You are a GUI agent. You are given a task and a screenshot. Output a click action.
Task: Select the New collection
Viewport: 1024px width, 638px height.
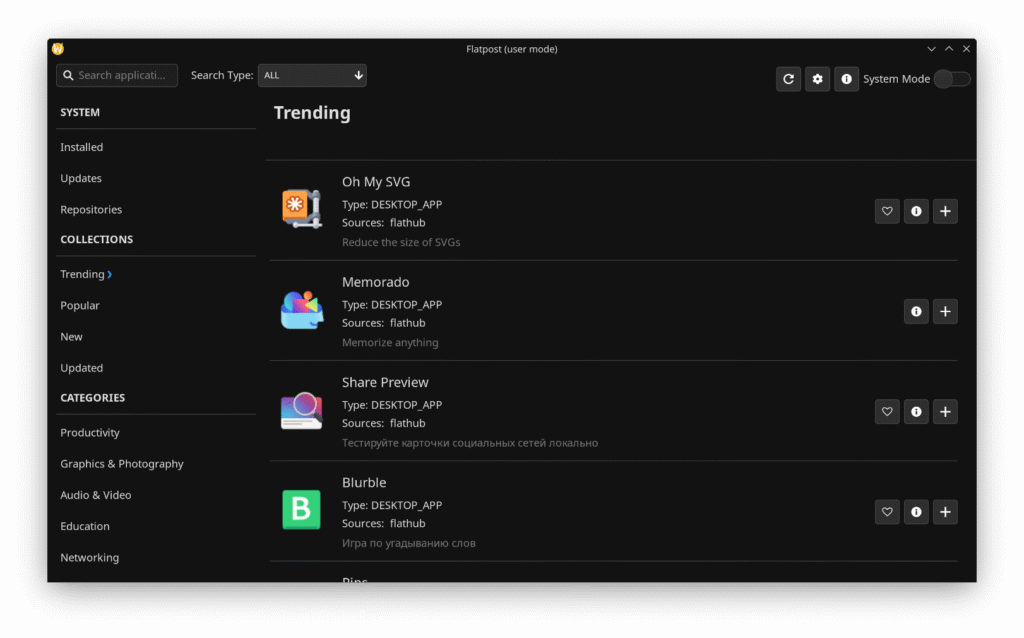(x=71, y=337)
